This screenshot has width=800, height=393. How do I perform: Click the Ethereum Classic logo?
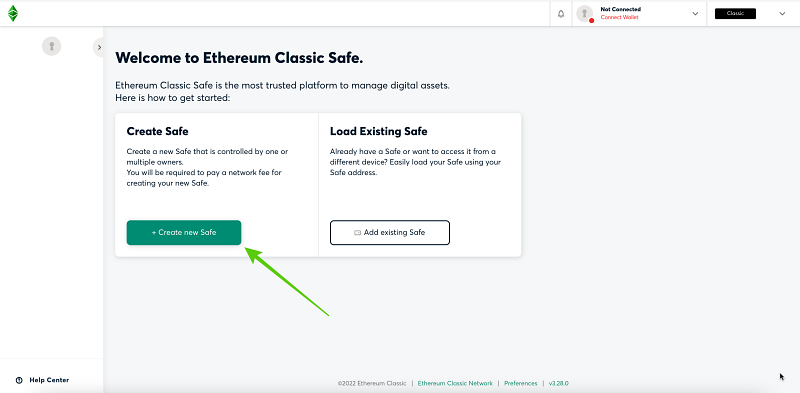point(13,13)
